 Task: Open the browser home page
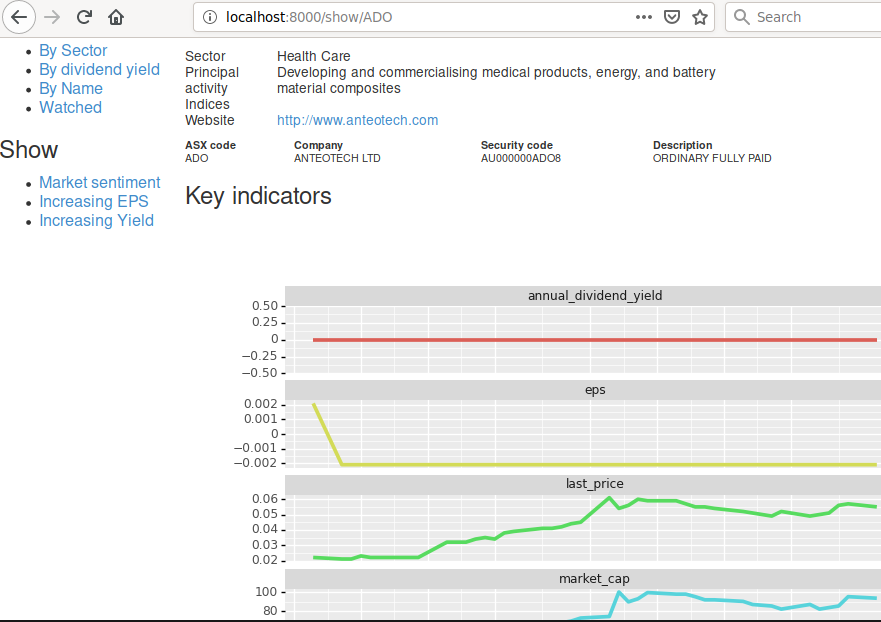click(x=116, y=17)
